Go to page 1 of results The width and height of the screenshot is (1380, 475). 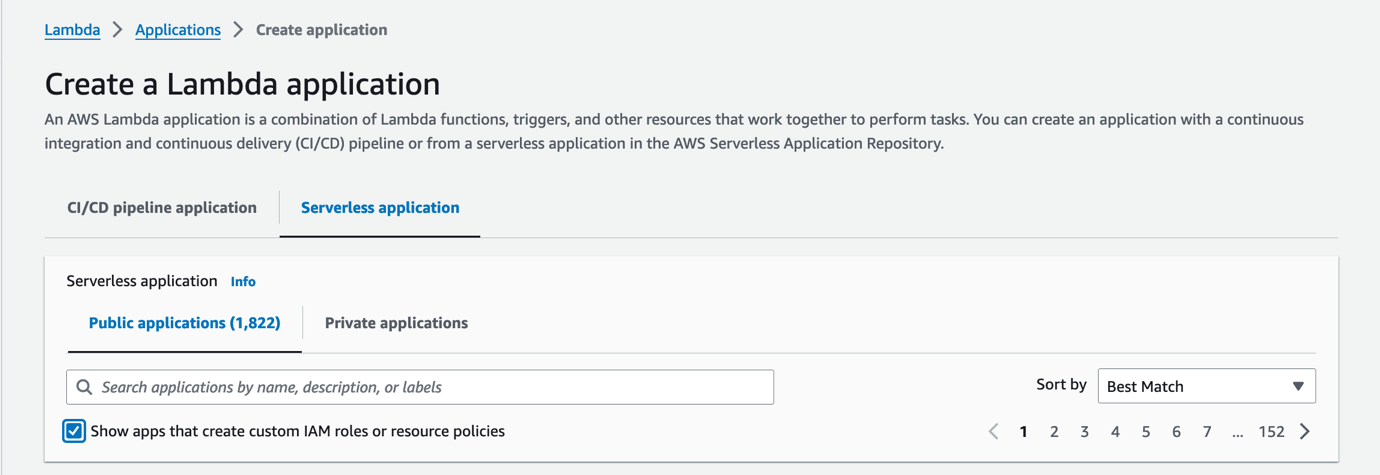[1023, 432]
